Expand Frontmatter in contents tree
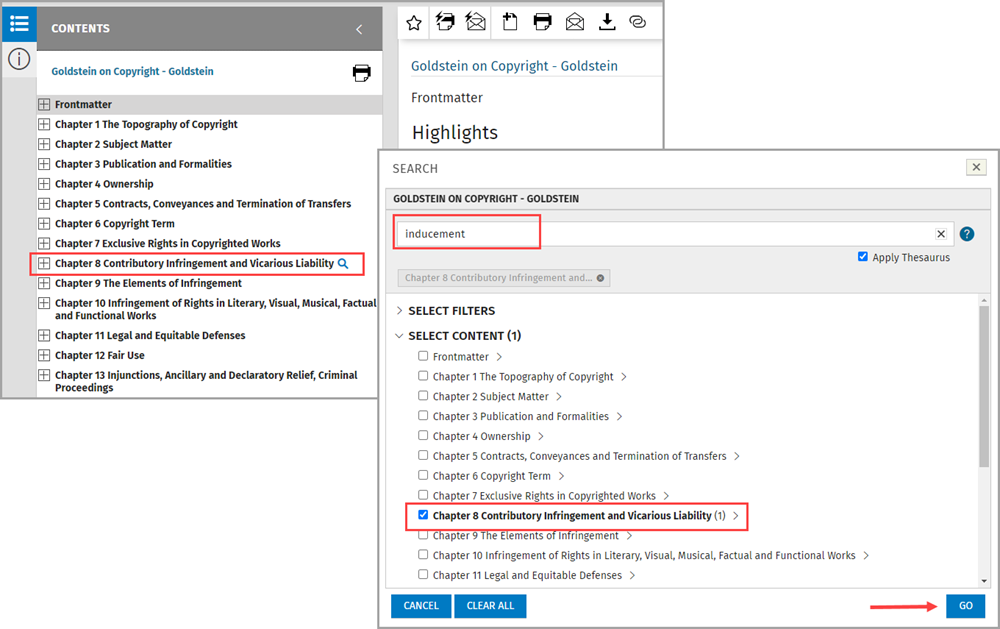The height and width of the screenshot is (629, 1000). [x=44, y=104]
